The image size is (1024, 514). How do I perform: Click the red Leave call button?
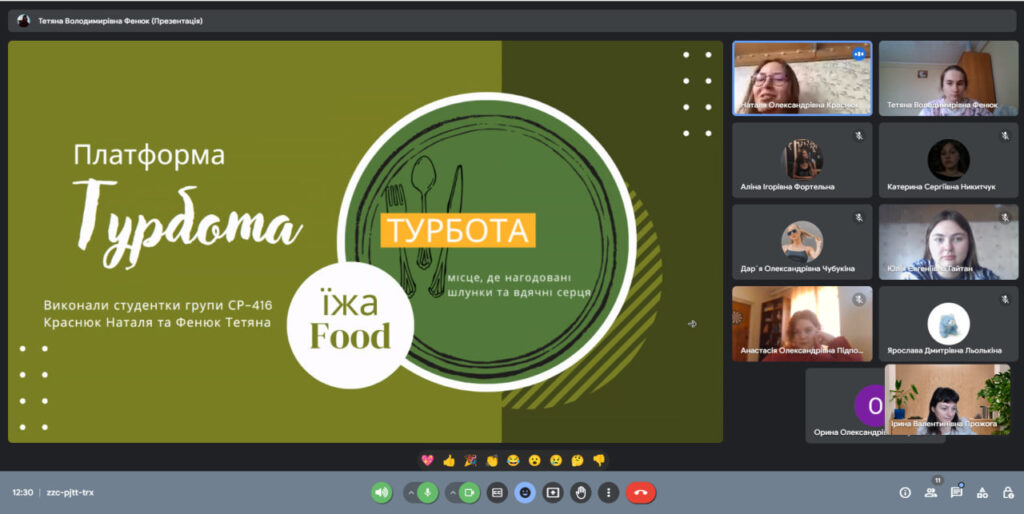point(641,492)
